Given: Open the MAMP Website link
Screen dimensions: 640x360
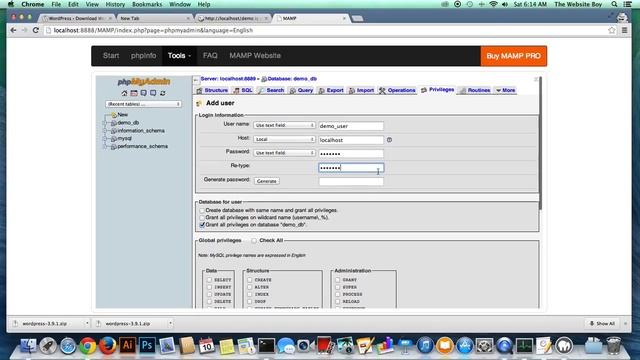Looking at the screenshot, I should 255,56.
